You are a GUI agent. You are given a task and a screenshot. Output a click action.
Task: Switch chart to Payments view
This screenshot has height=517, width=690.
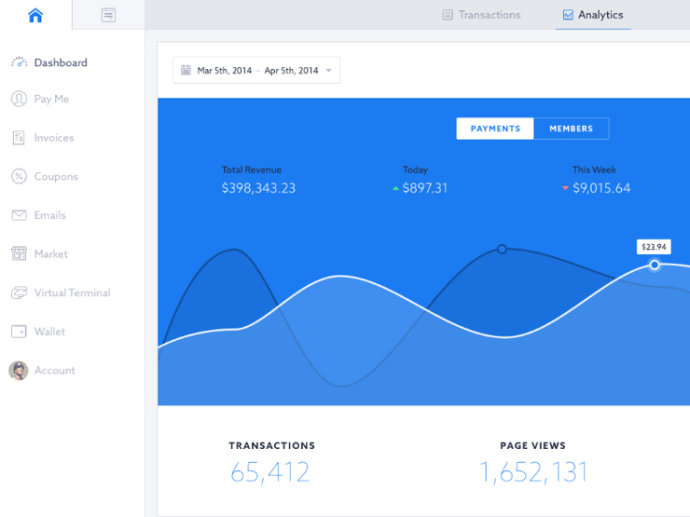point(495,129)
